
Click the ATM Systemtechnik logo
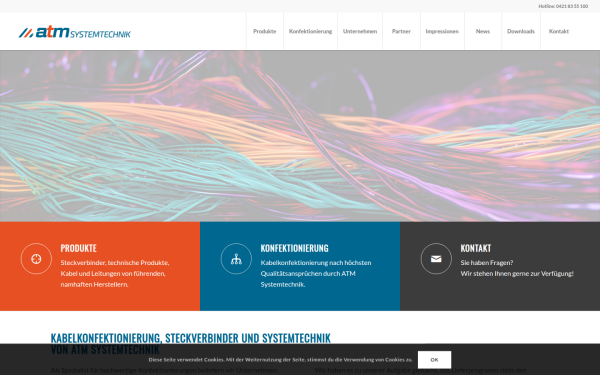(75, 32)
